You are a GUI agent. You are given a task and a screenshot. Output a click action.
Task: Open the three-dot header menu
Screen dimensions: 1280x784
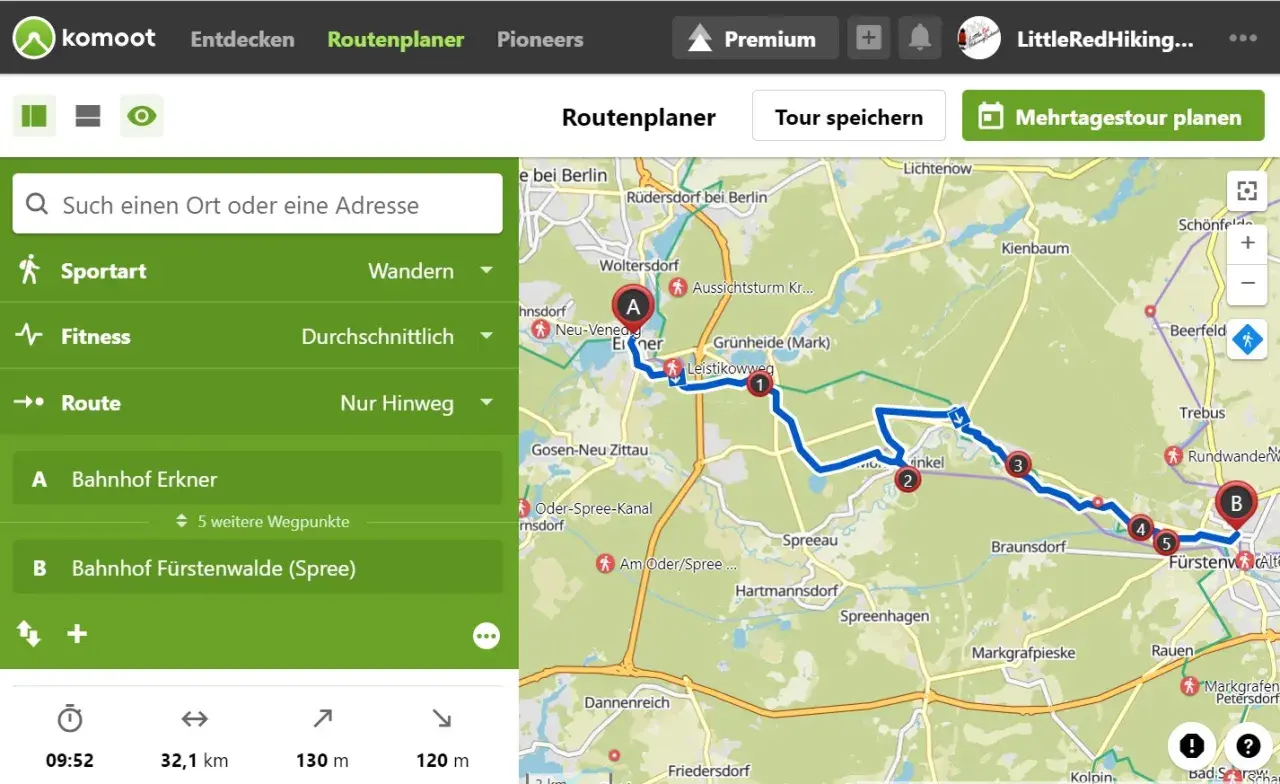coord(1243,38)
